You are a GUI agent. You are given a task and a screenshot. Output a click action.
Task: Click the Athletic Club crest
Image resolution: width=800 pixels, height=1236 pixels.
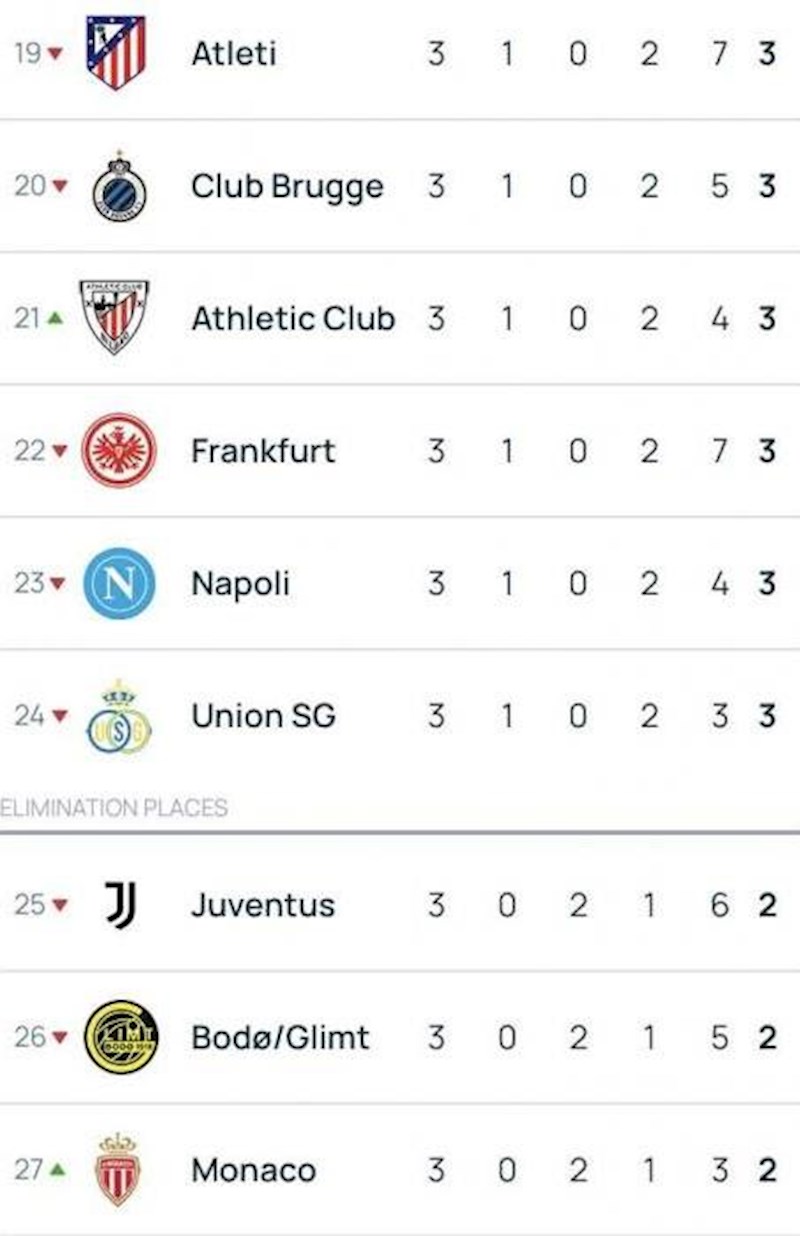114,317
